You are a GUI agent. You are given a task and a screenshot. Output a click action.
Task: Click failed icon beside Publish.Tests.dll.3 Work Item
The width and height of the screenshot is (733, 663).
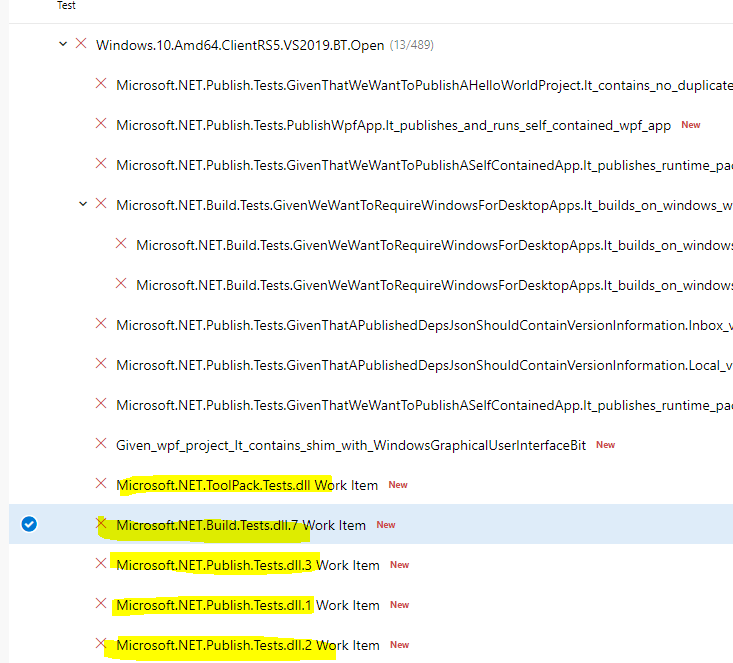tap(101, 563)
